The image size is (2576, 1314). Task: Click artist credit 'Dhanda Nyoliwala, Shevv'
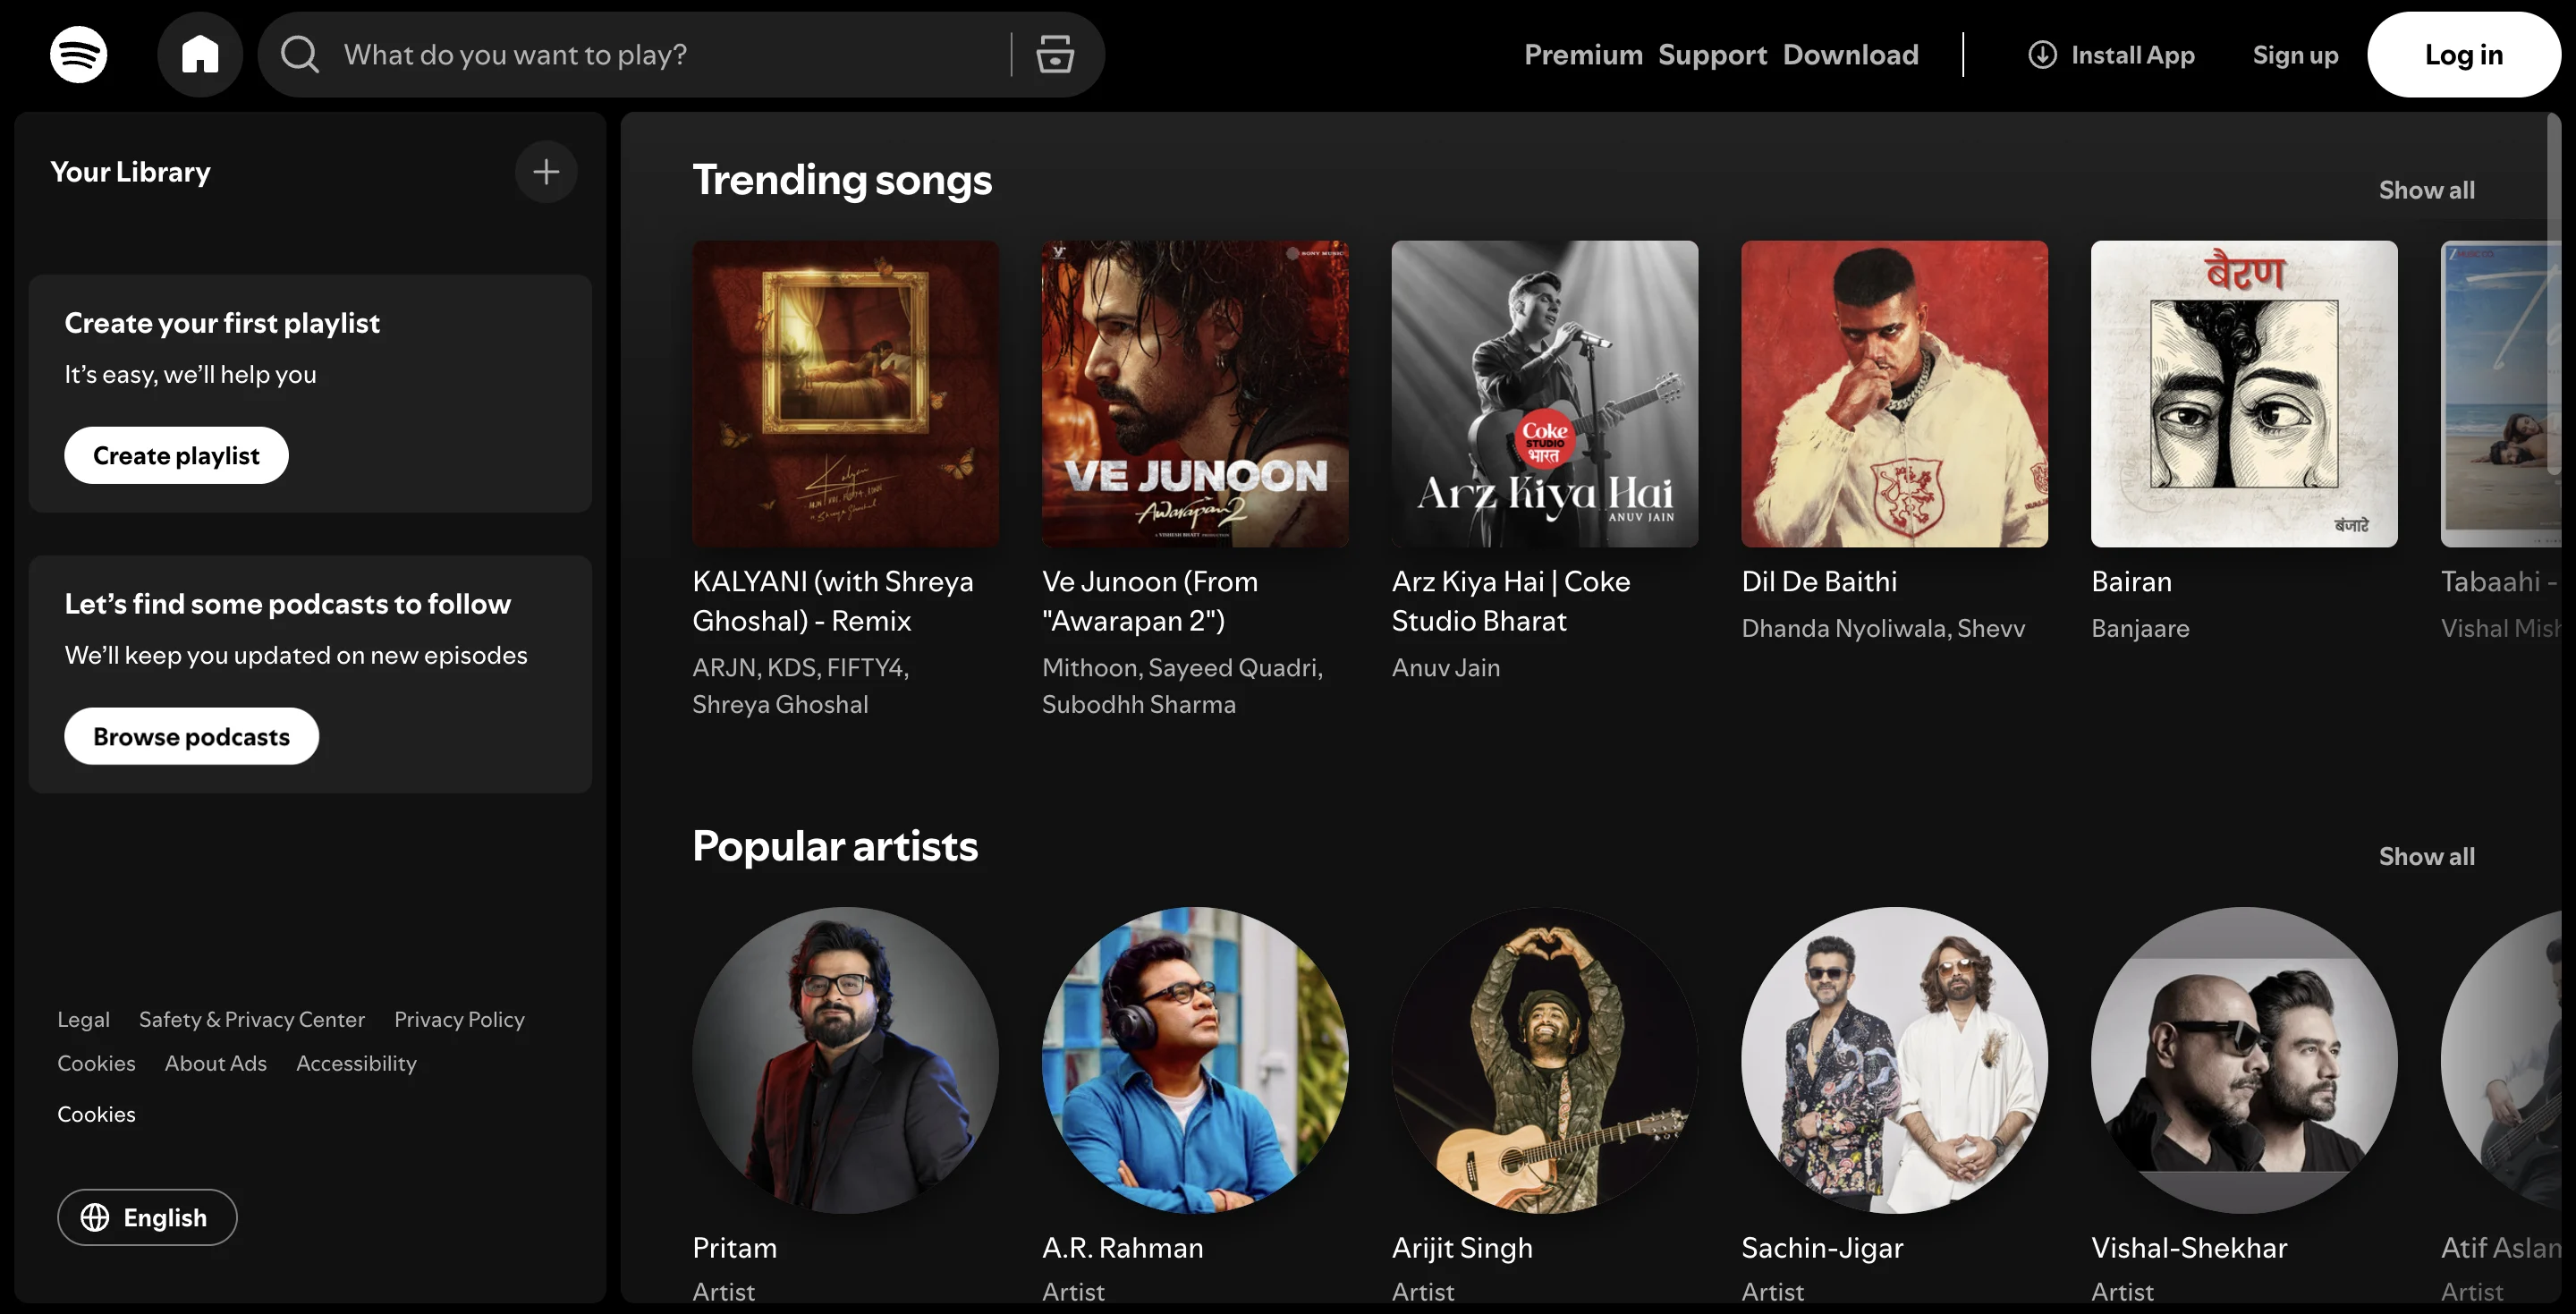[1883, 628]
